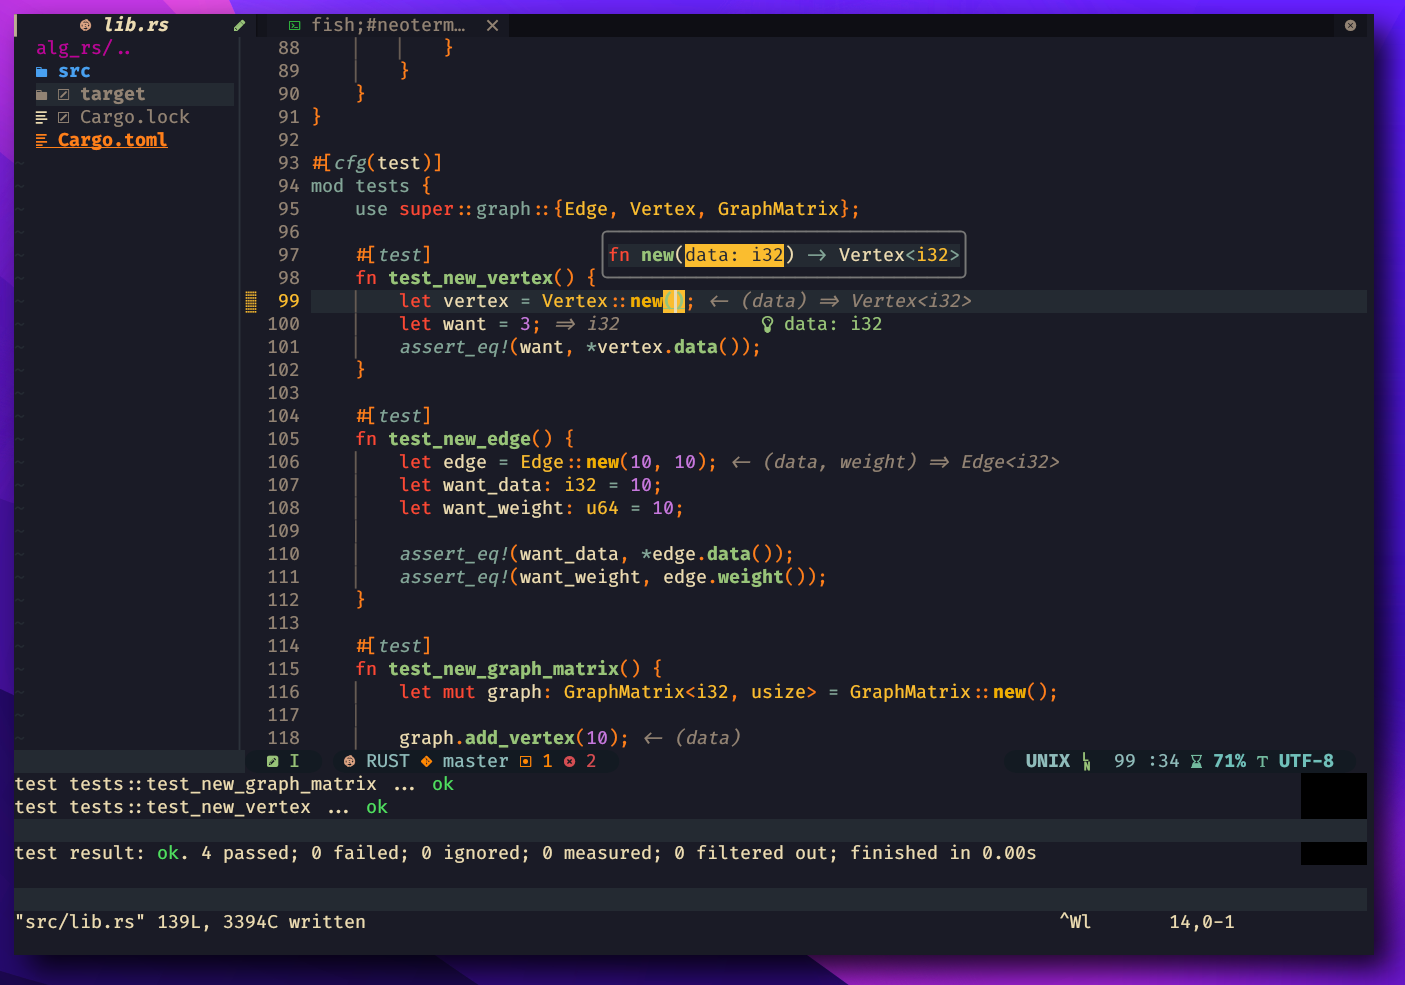Switch to the fish;#neoterm terminal tab

tap(387, 25)
